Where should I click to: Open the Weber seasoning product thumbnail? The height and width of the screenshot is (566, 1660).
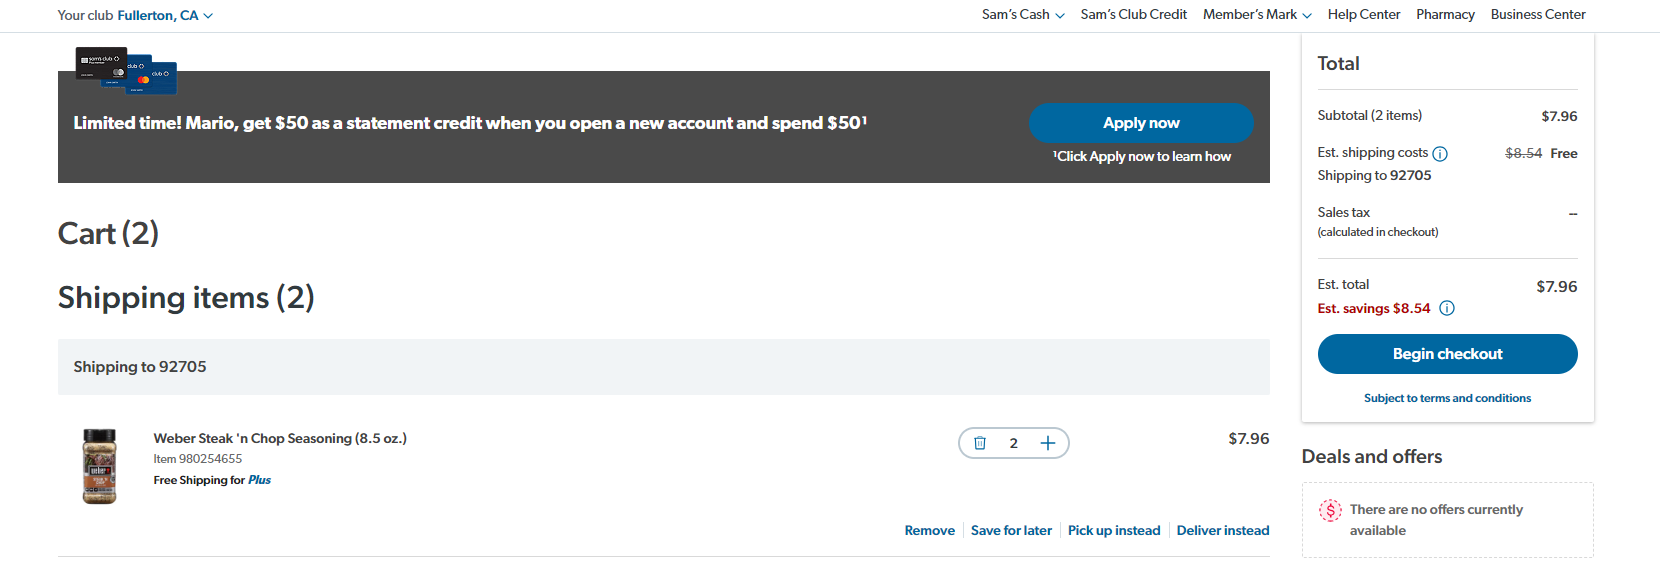coord(99,466)
